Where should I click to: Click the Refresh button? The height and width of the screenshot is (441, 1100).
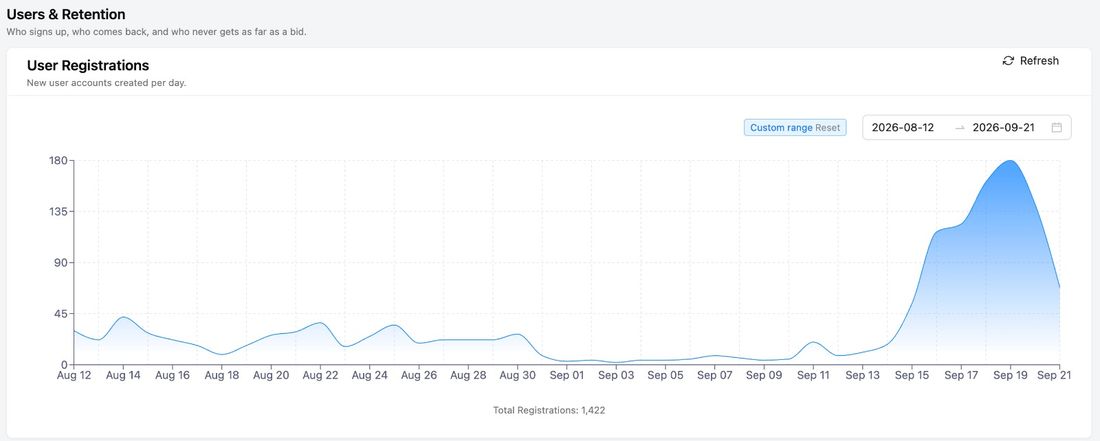(1031, 61)
